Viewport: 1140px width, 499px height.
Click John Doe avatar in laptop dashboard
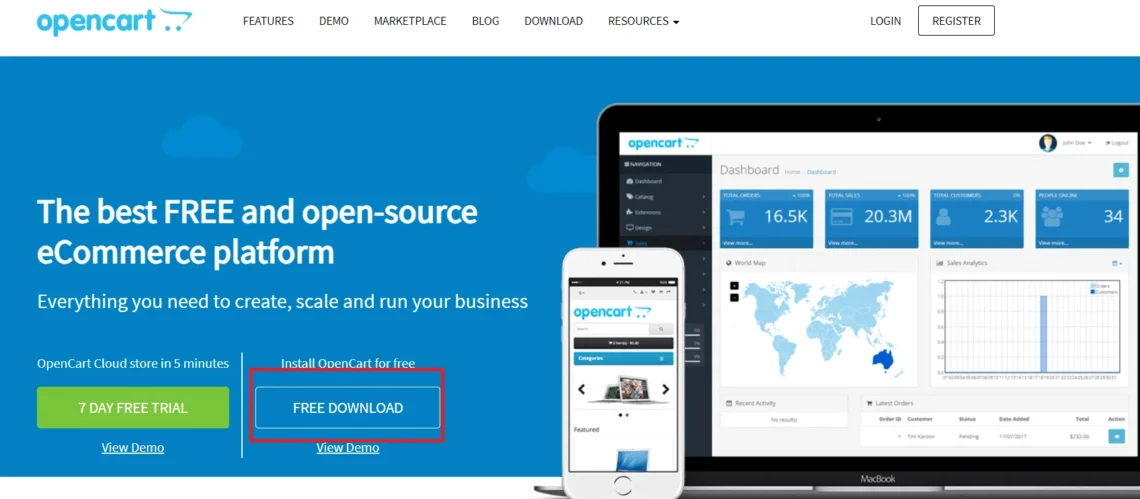(1047, 143)
